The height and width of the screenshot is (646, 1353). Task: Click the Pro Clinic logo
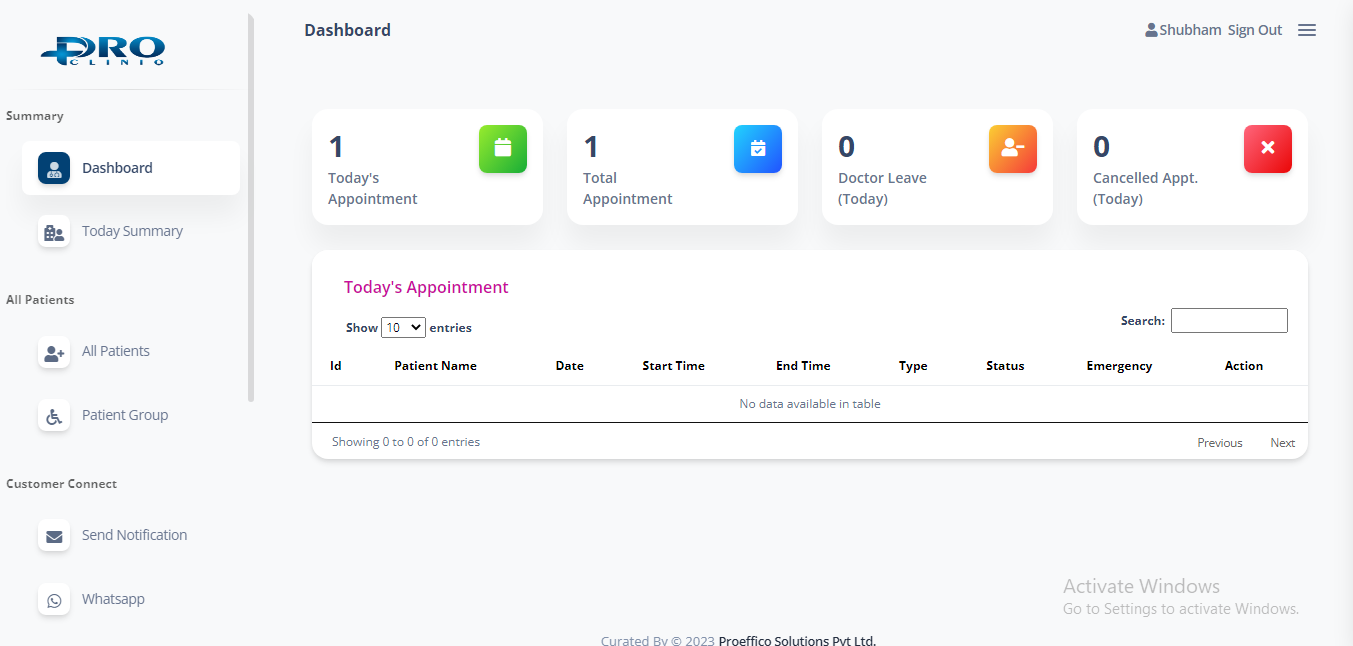coord(104,50)
